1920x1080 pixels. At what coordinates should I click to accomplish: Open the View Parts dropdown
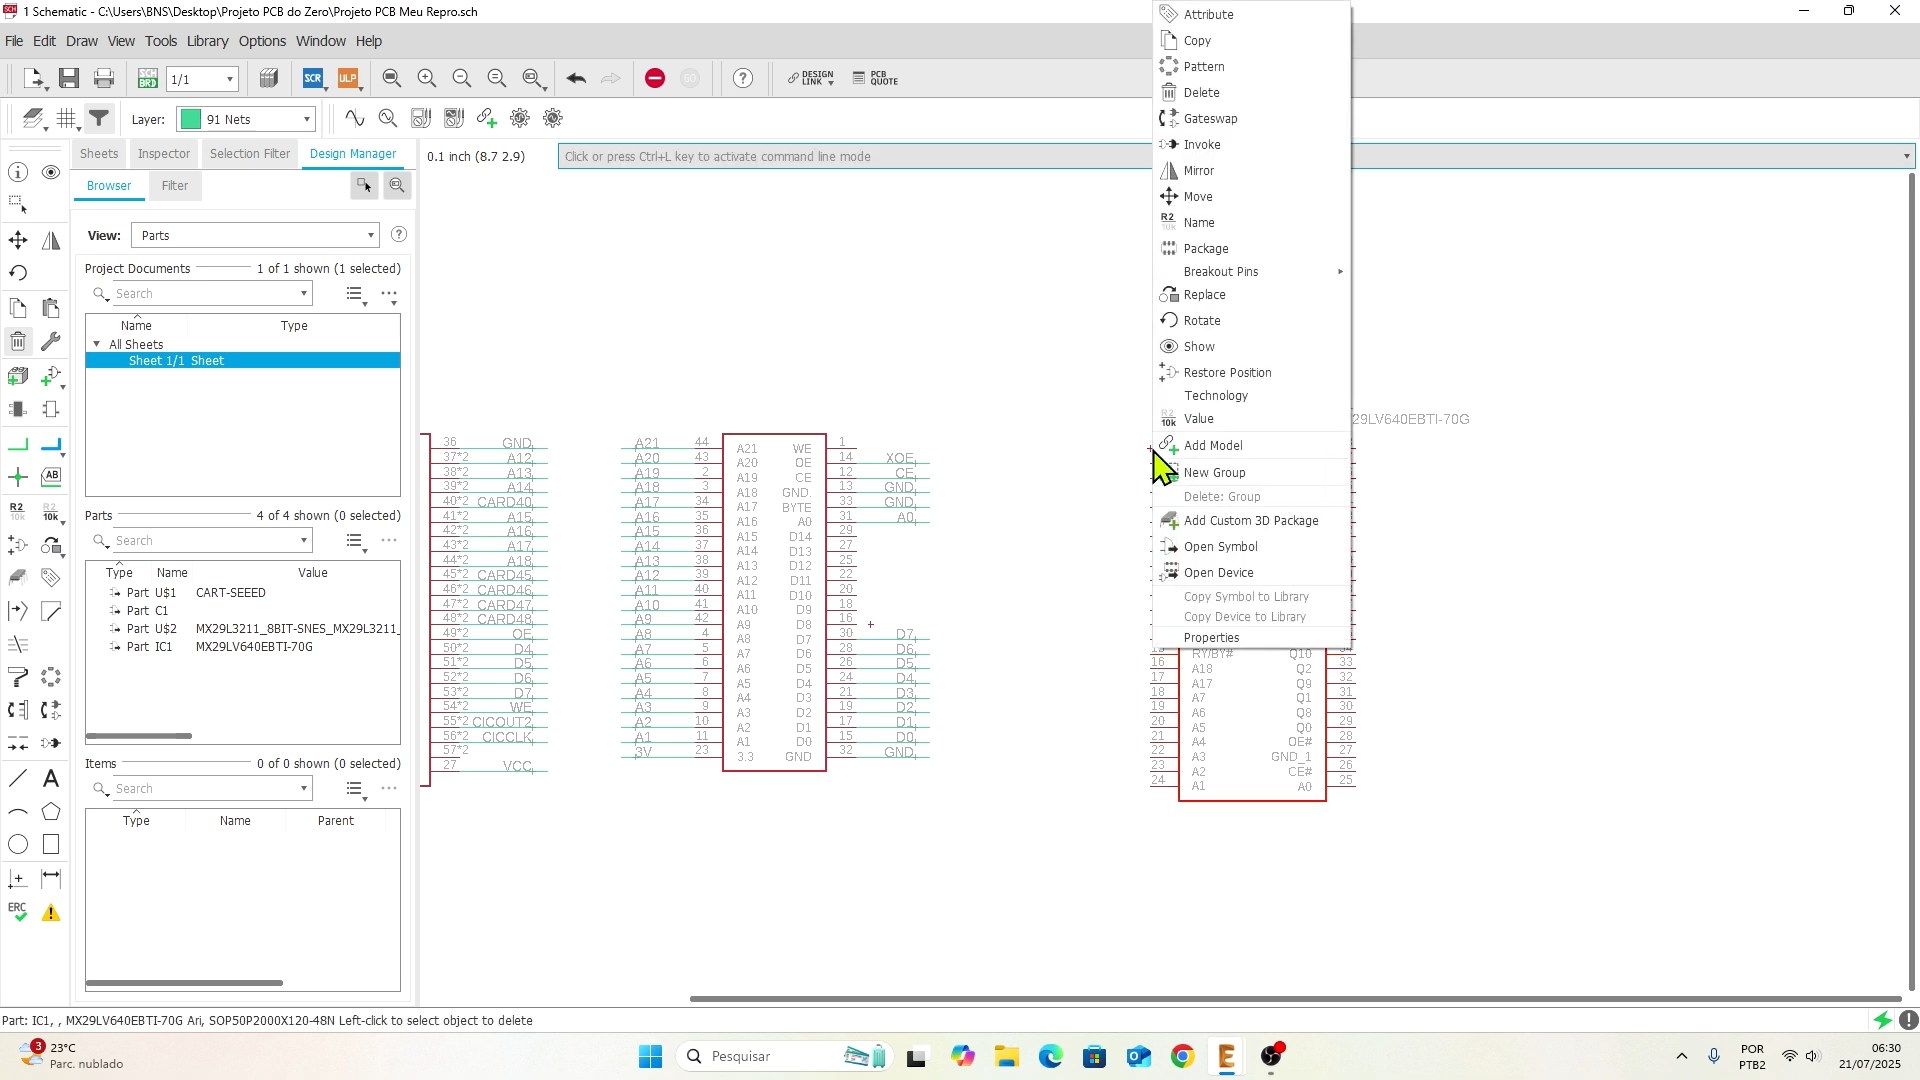pyautogui.click(x=255, y=236)
